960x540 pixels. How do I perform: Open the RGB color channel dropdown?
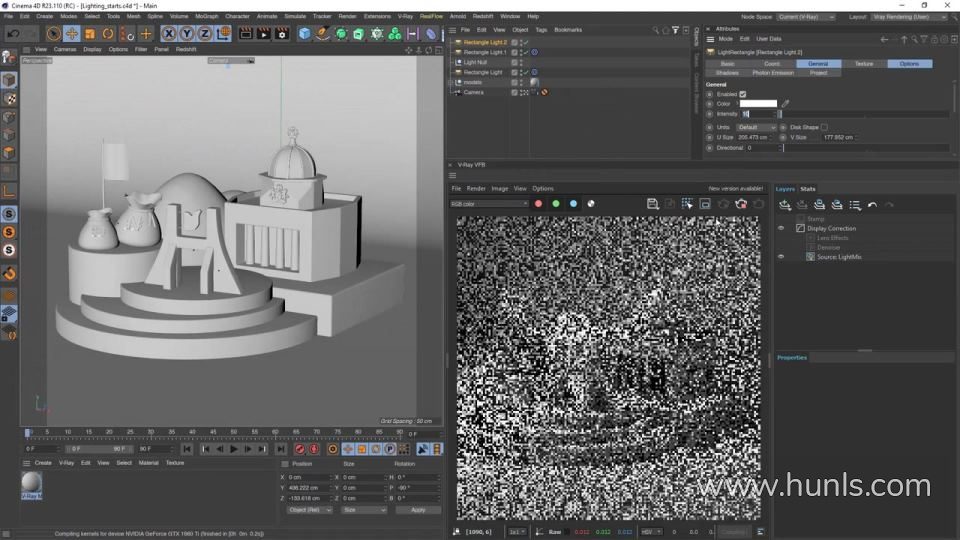coord(489,204)
